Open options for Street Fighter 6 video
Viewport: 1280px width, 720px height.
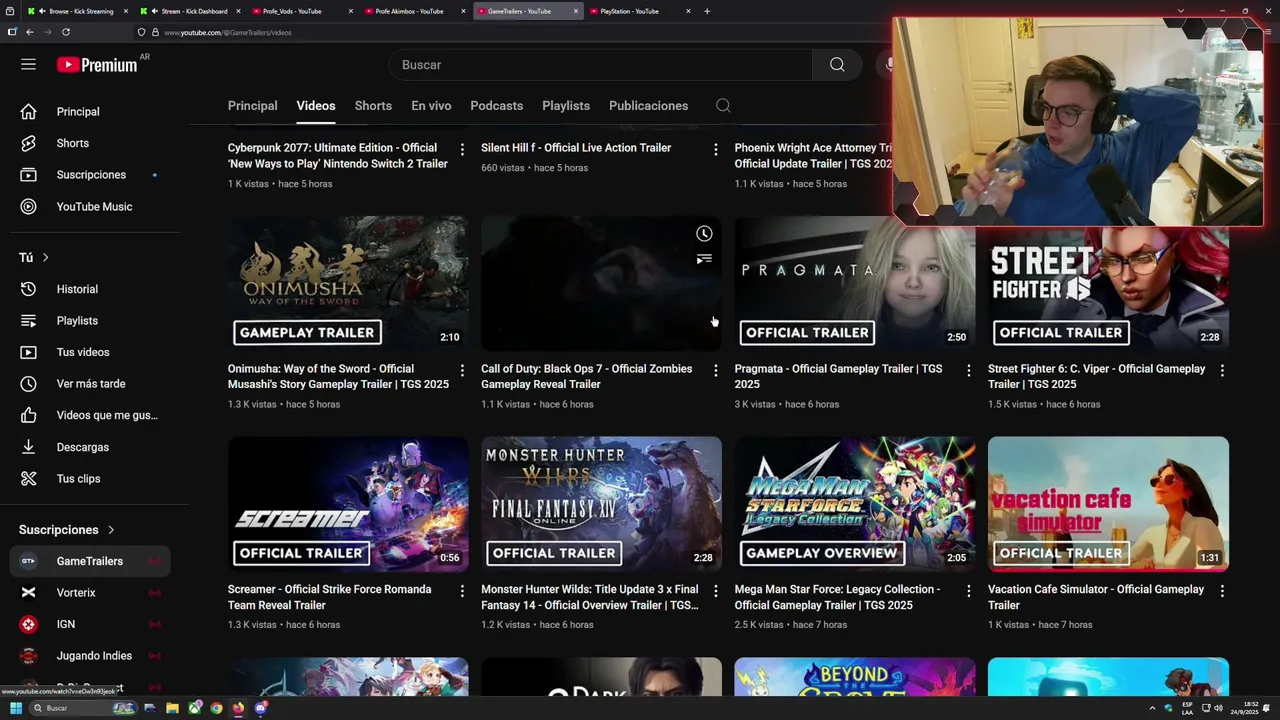click(x=1221, y=370)
